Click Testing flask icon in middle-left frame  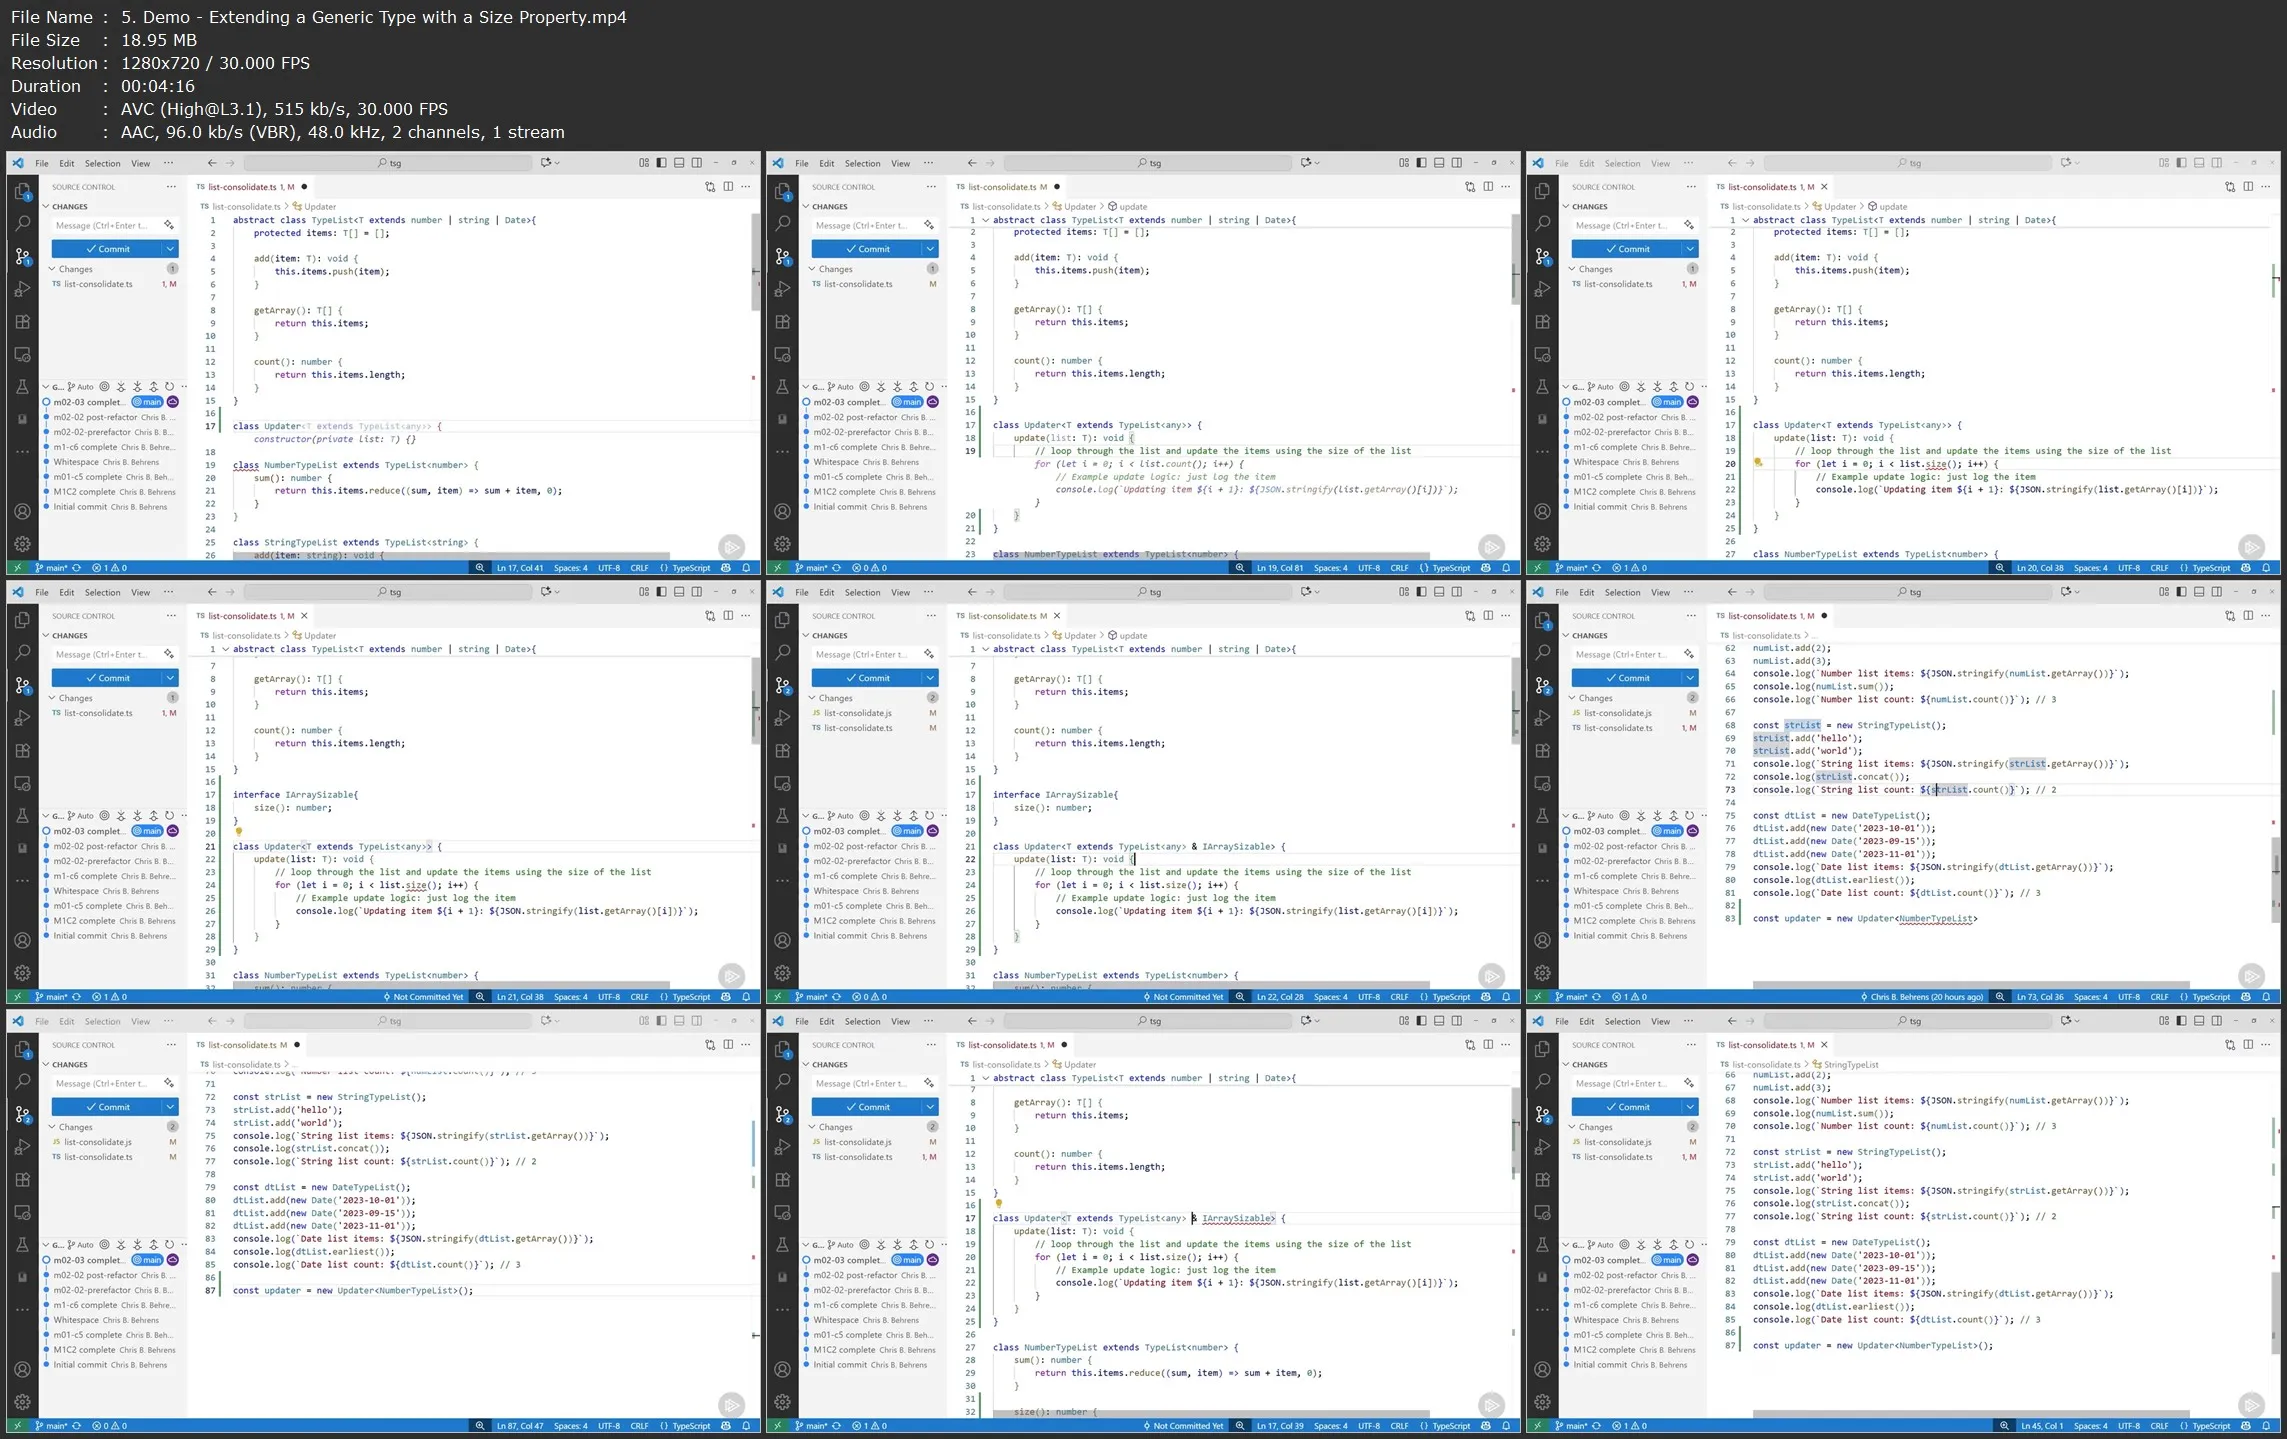pyautogui.click(x=23, y=816)
